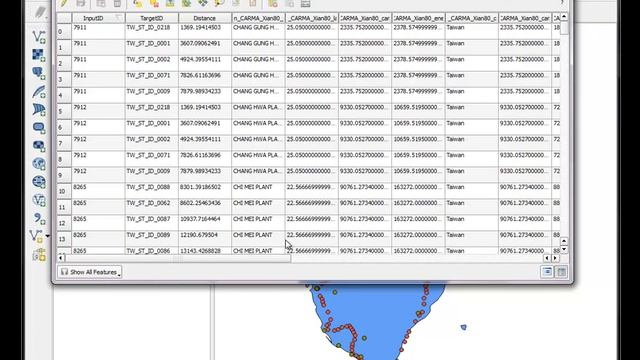Click the delete selected features trash icon
This screenshot has height=360, width=640.
point(117,3)
